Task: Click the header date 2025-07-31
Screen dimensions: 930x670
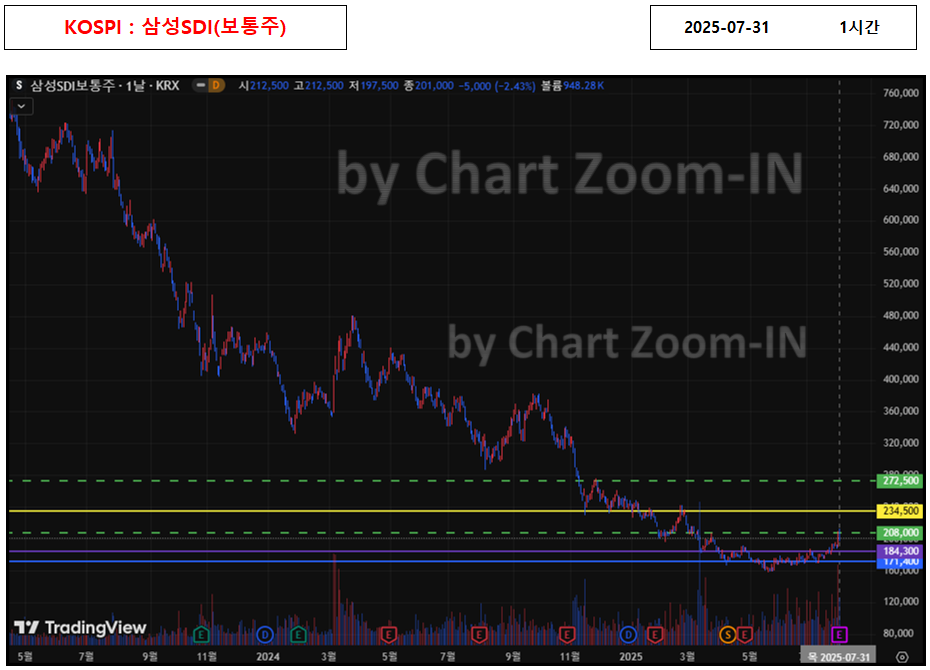Action: click(x=727, y=27)
